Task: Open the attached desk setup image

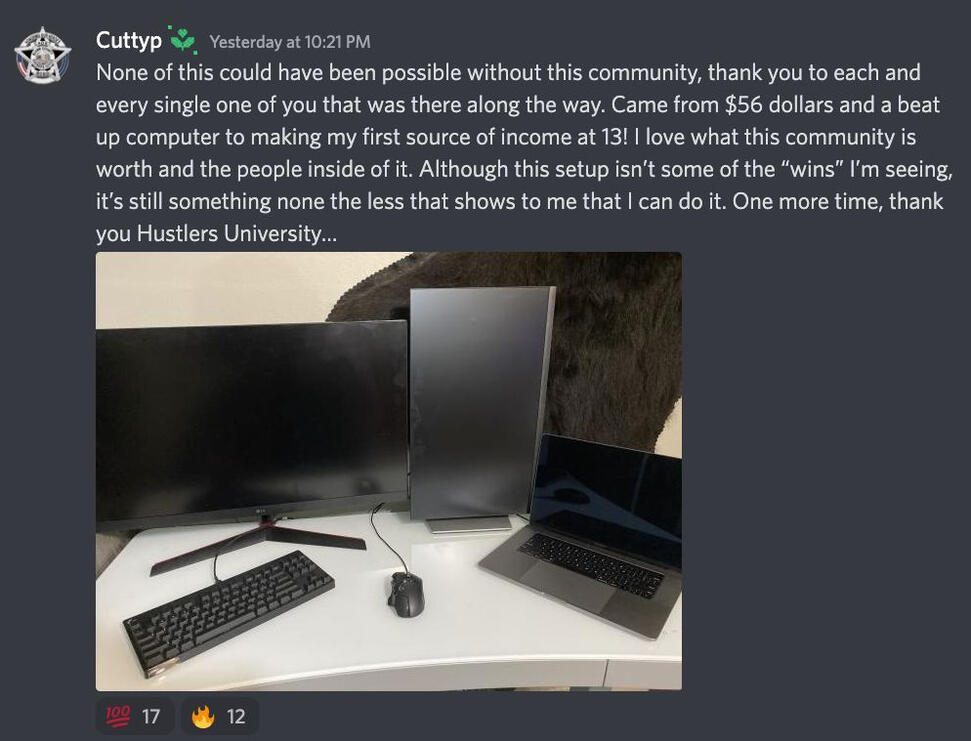Action: 389,471
